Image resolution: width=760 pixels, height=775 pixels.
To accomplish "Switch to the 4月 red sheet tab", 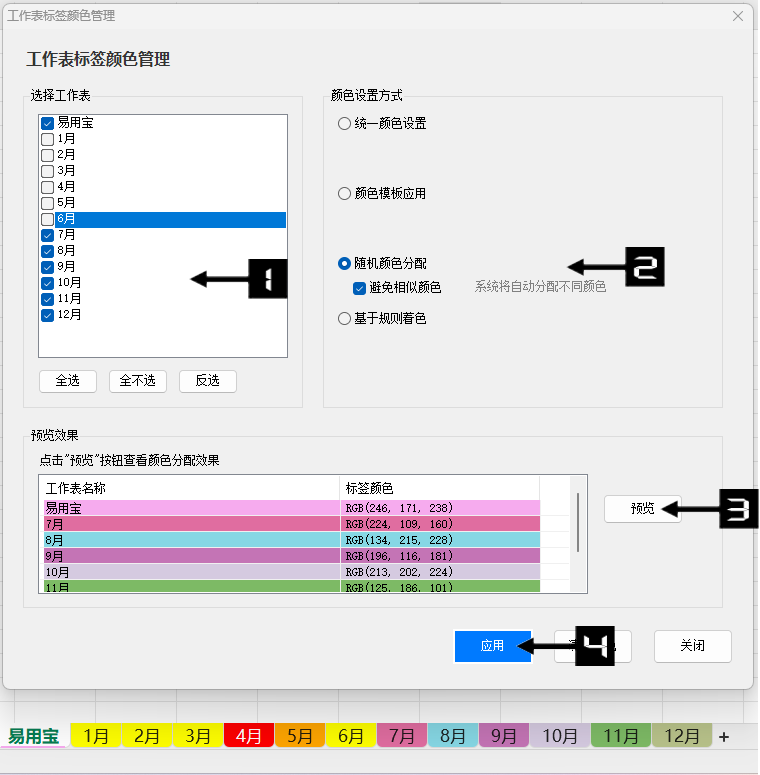I will (x=248, y=736).
